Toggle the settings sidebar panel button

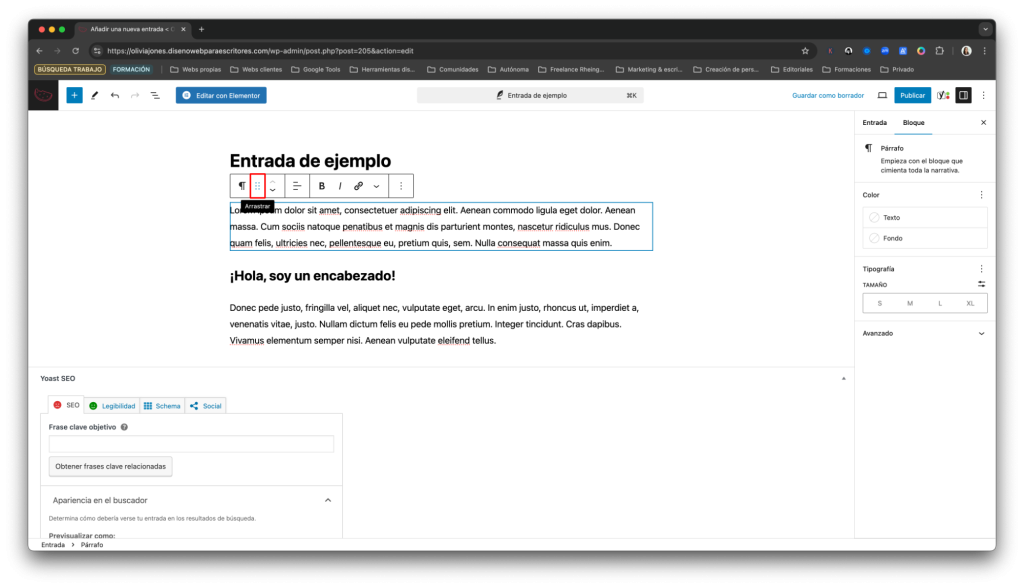click(x=963, y=95)
